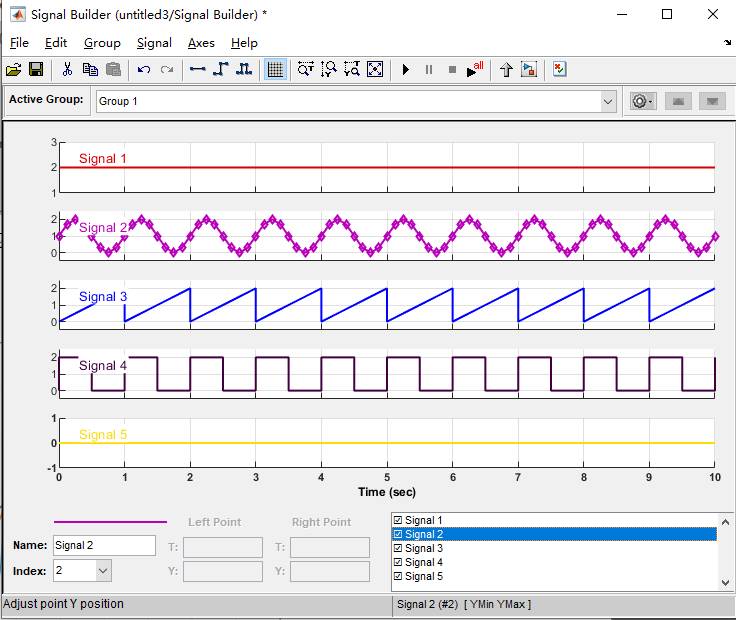The image size is (736, 620).
Task: Toggle the snap grid icon
Action: click(275, 69)
